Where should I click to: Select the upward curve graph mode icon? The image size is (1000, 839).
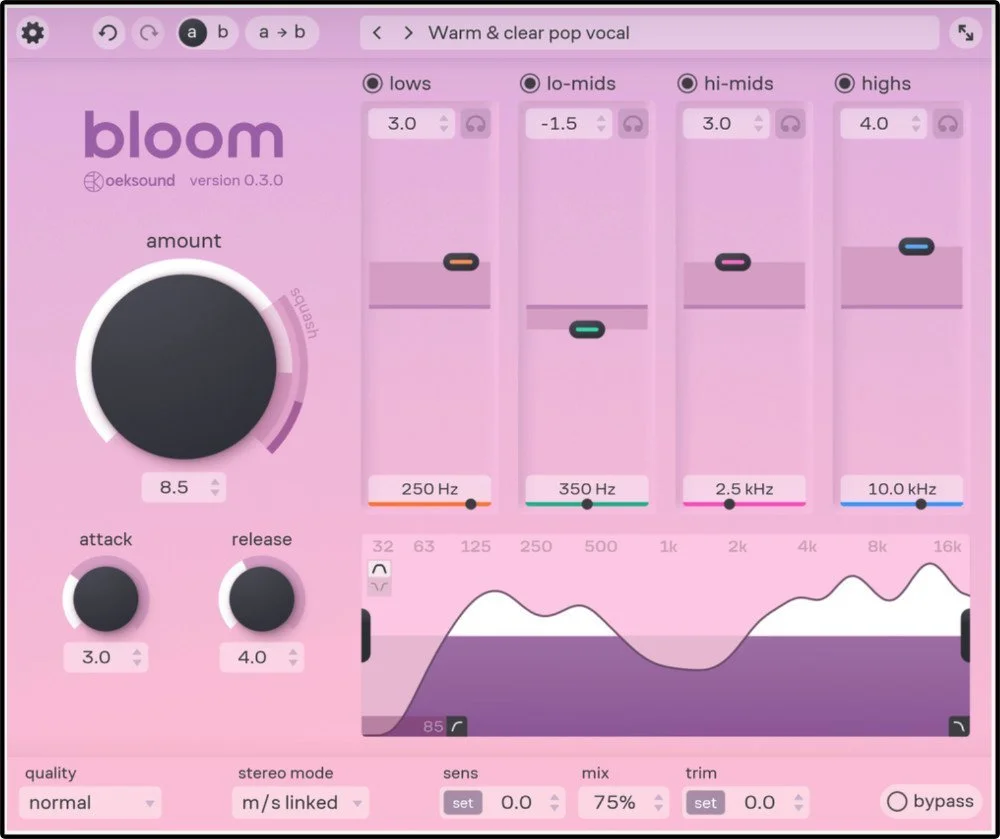point(379,569)
